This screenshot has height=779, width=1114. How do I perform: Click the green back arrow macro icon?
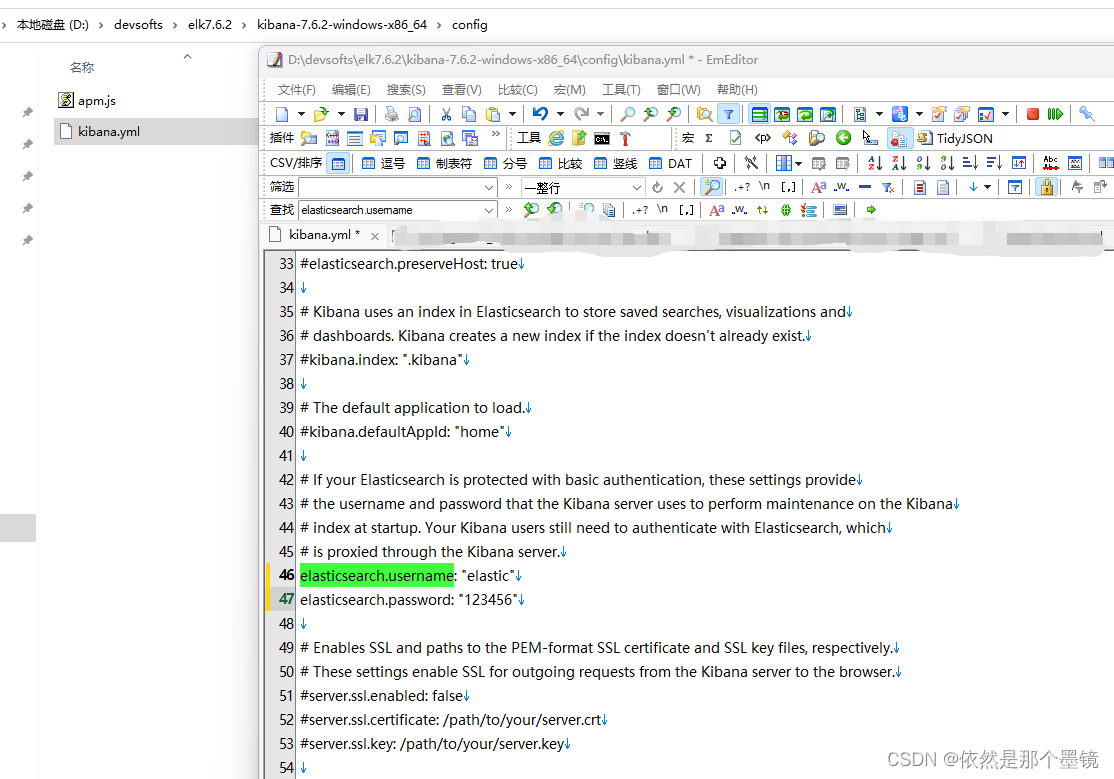843,138
